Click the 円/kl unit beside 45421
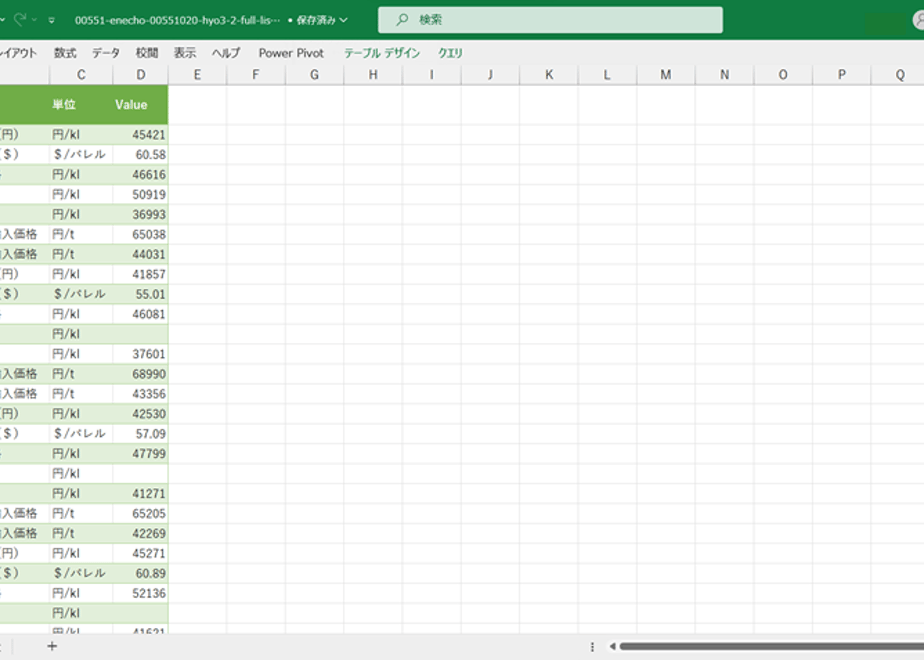 81,134
